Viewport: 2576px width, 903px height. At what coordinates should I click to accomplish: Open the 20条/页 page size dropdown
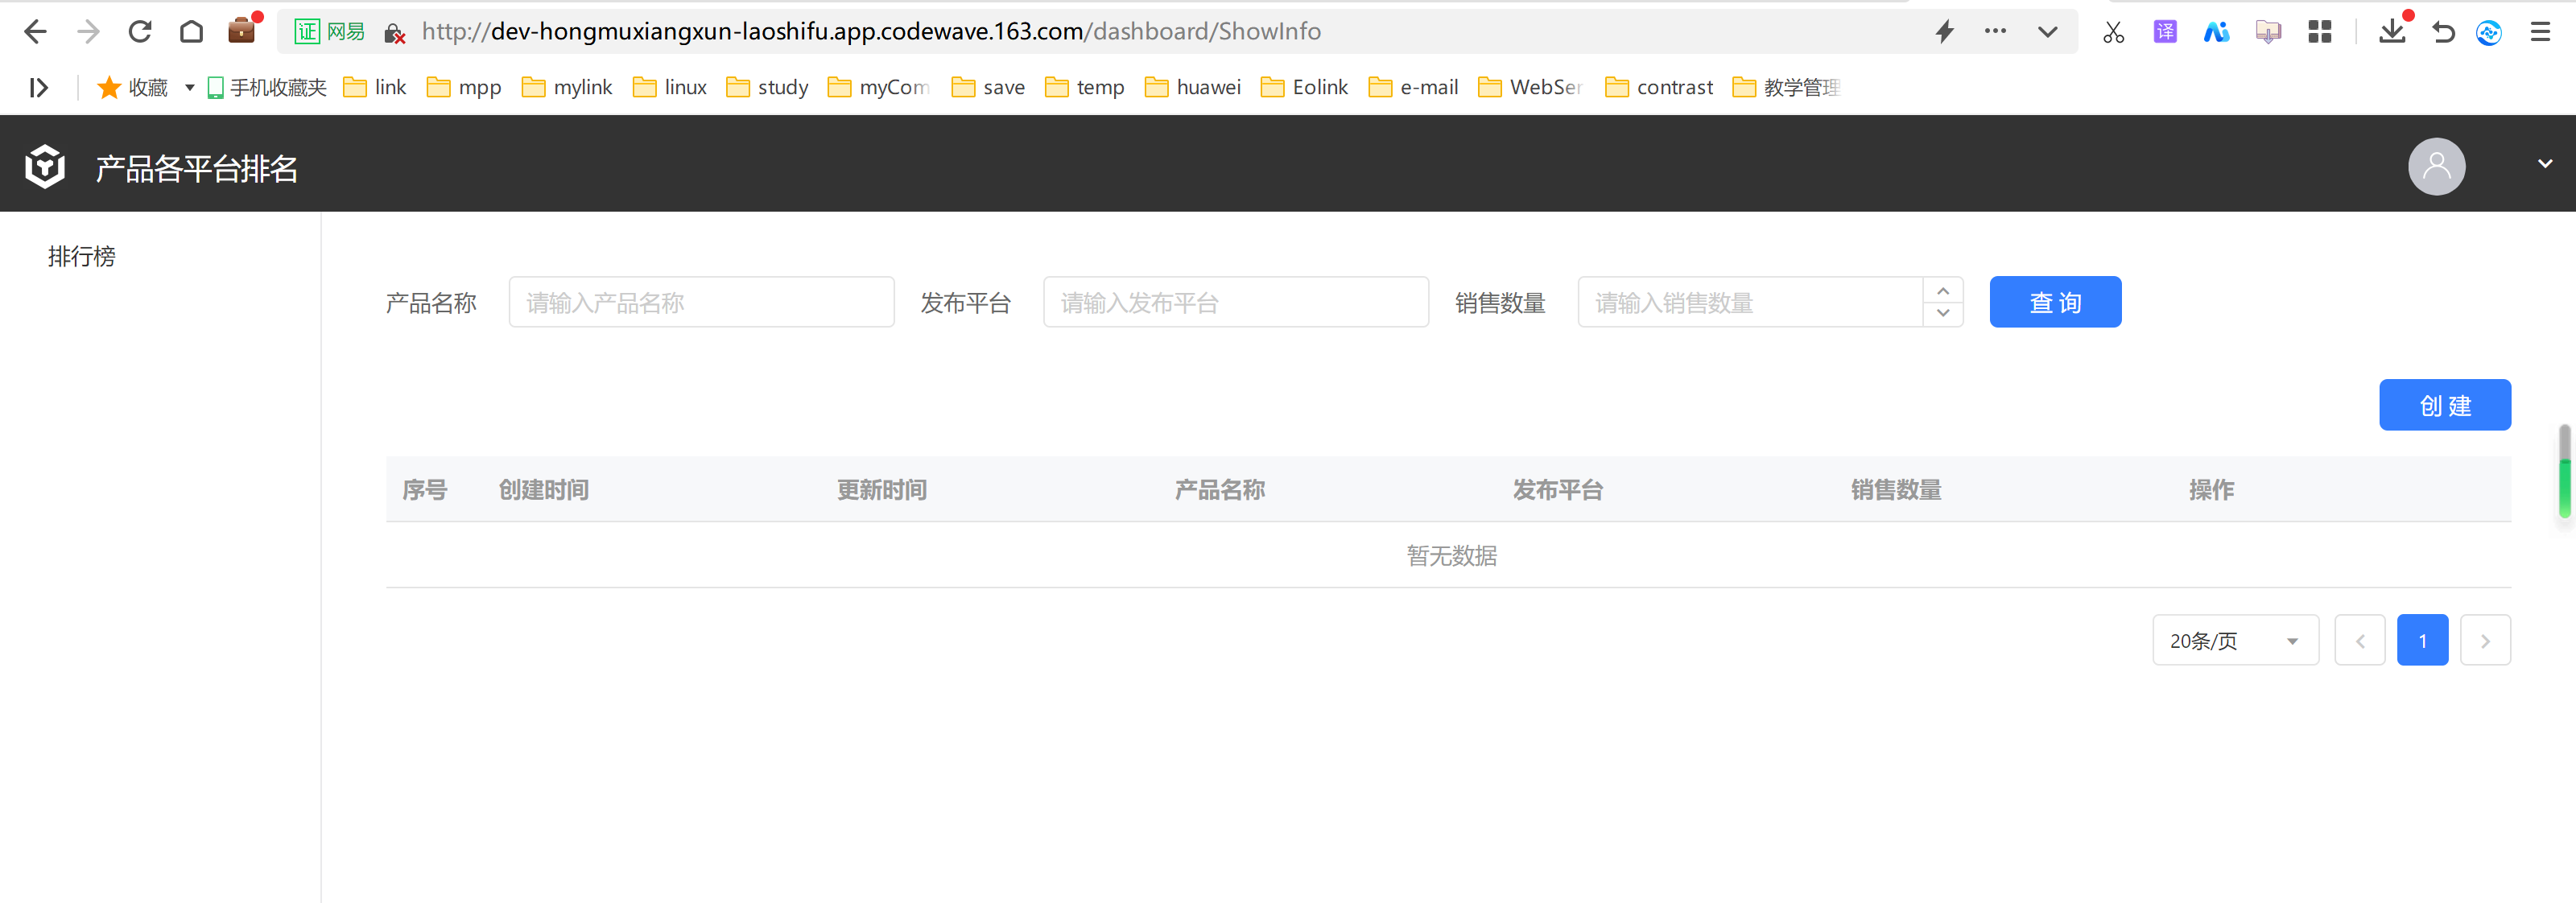tap(2235, 640)
